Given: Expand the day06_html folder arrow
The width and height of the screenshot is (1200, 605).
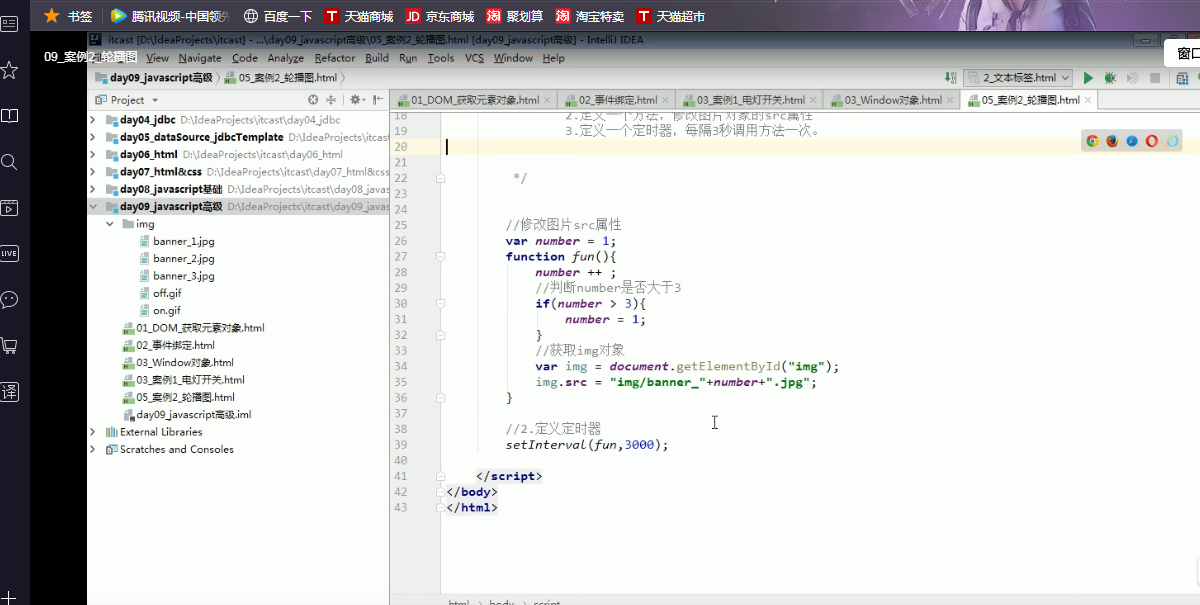Looking at the screenshot, I should [93, 155].
